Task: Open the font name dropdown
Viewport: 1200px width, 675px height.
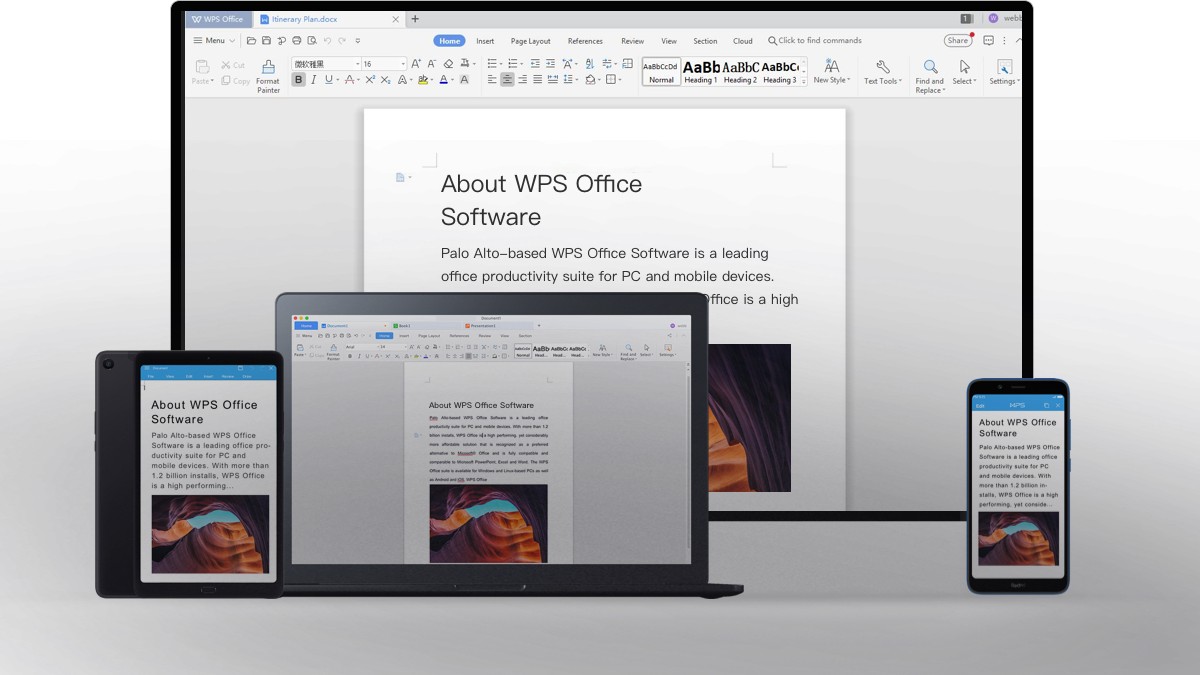Action: pyautogui.click(x=358, y=63)
